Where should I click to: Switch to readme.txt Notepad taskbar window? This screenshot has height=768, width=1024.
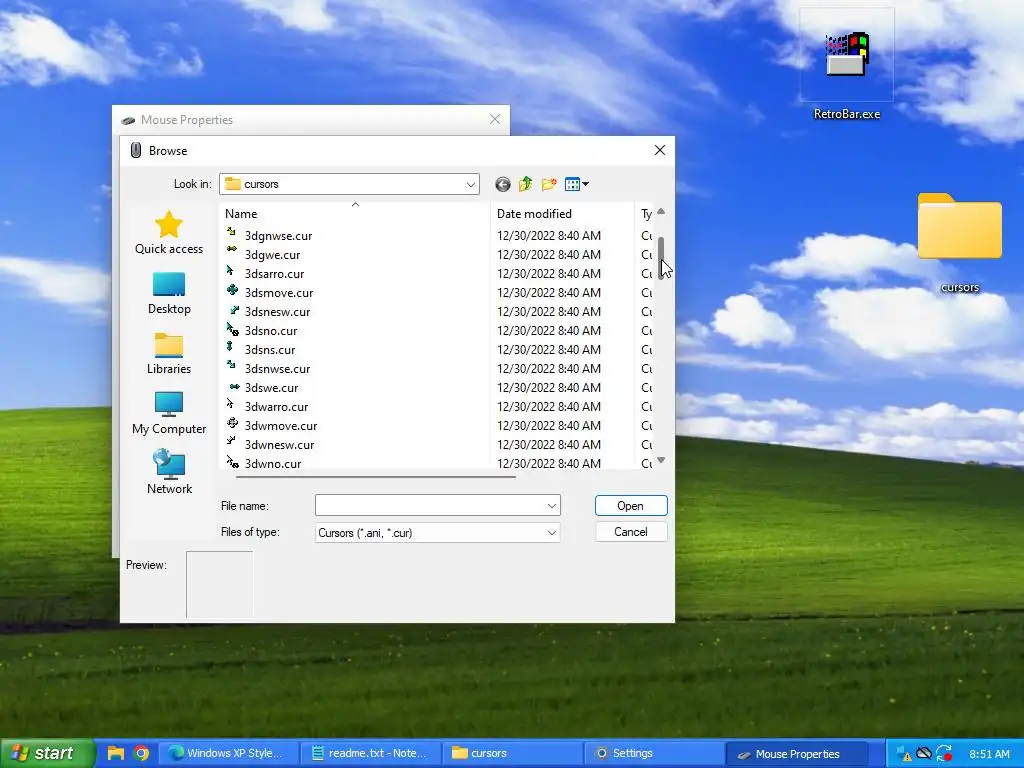pos(371,753)
